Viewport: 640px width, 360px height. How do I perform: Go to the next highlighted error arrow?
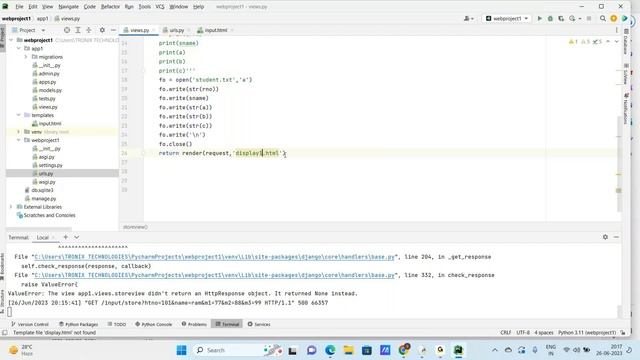pos(616,42)
